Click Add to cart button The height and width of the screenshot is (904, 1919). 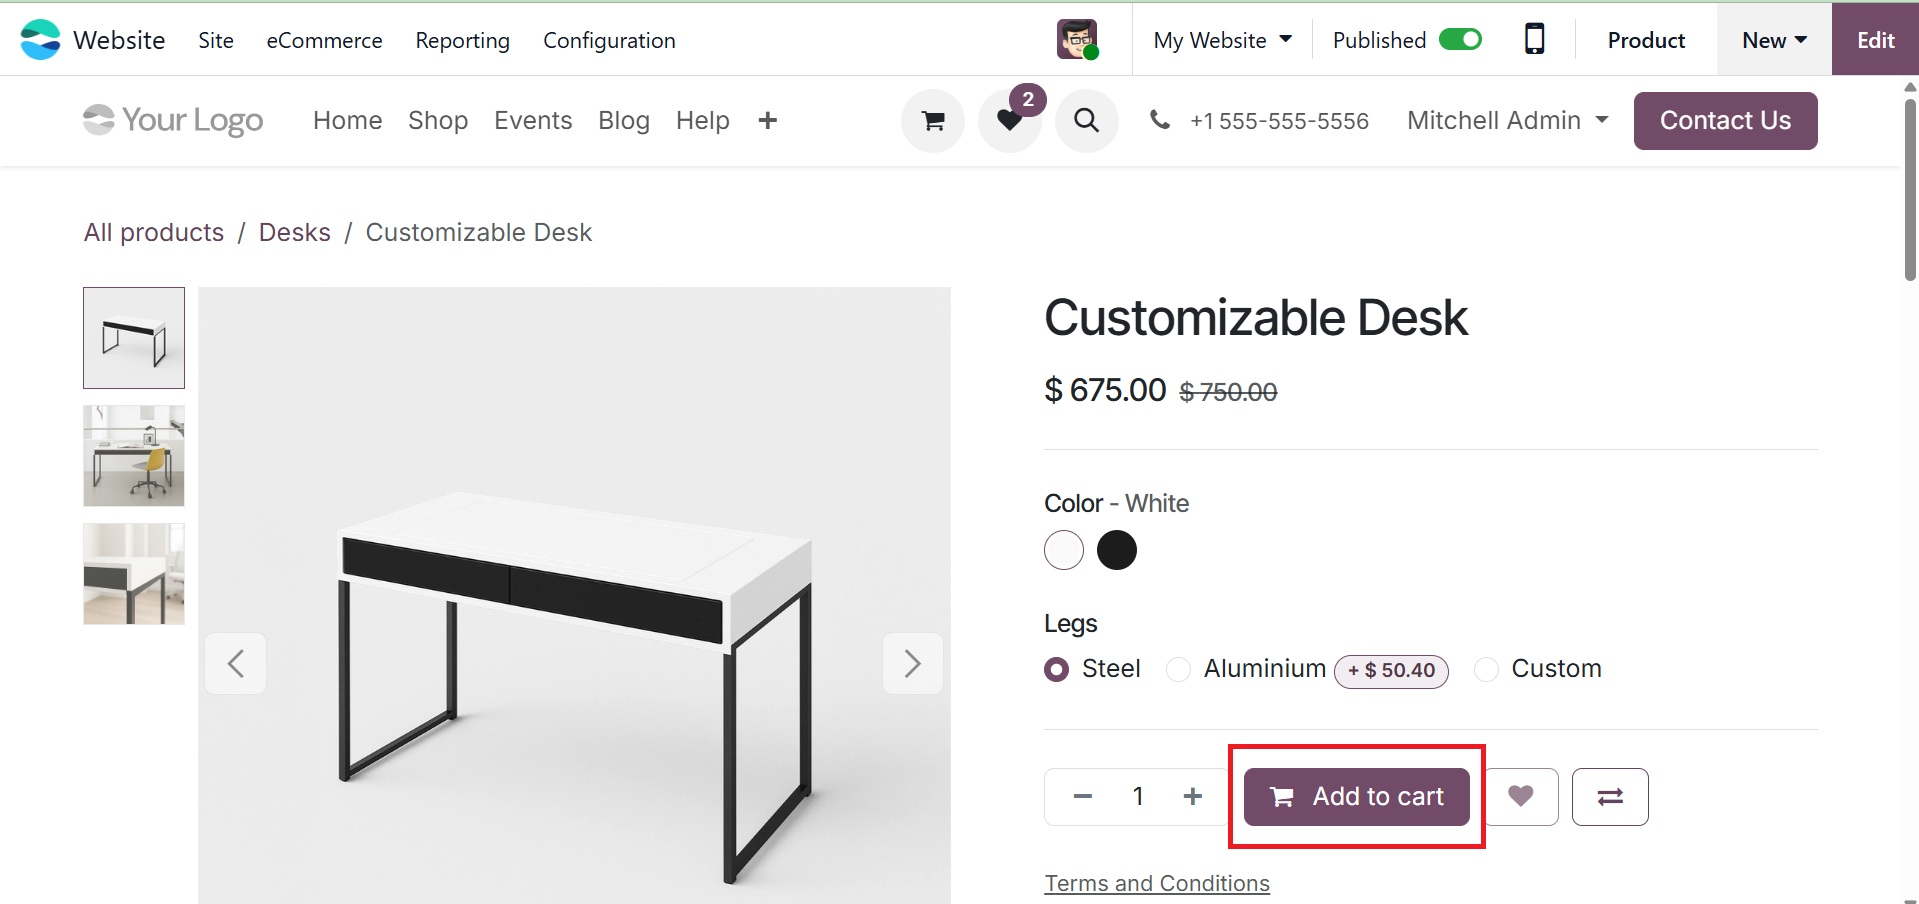coord(1356,796)
